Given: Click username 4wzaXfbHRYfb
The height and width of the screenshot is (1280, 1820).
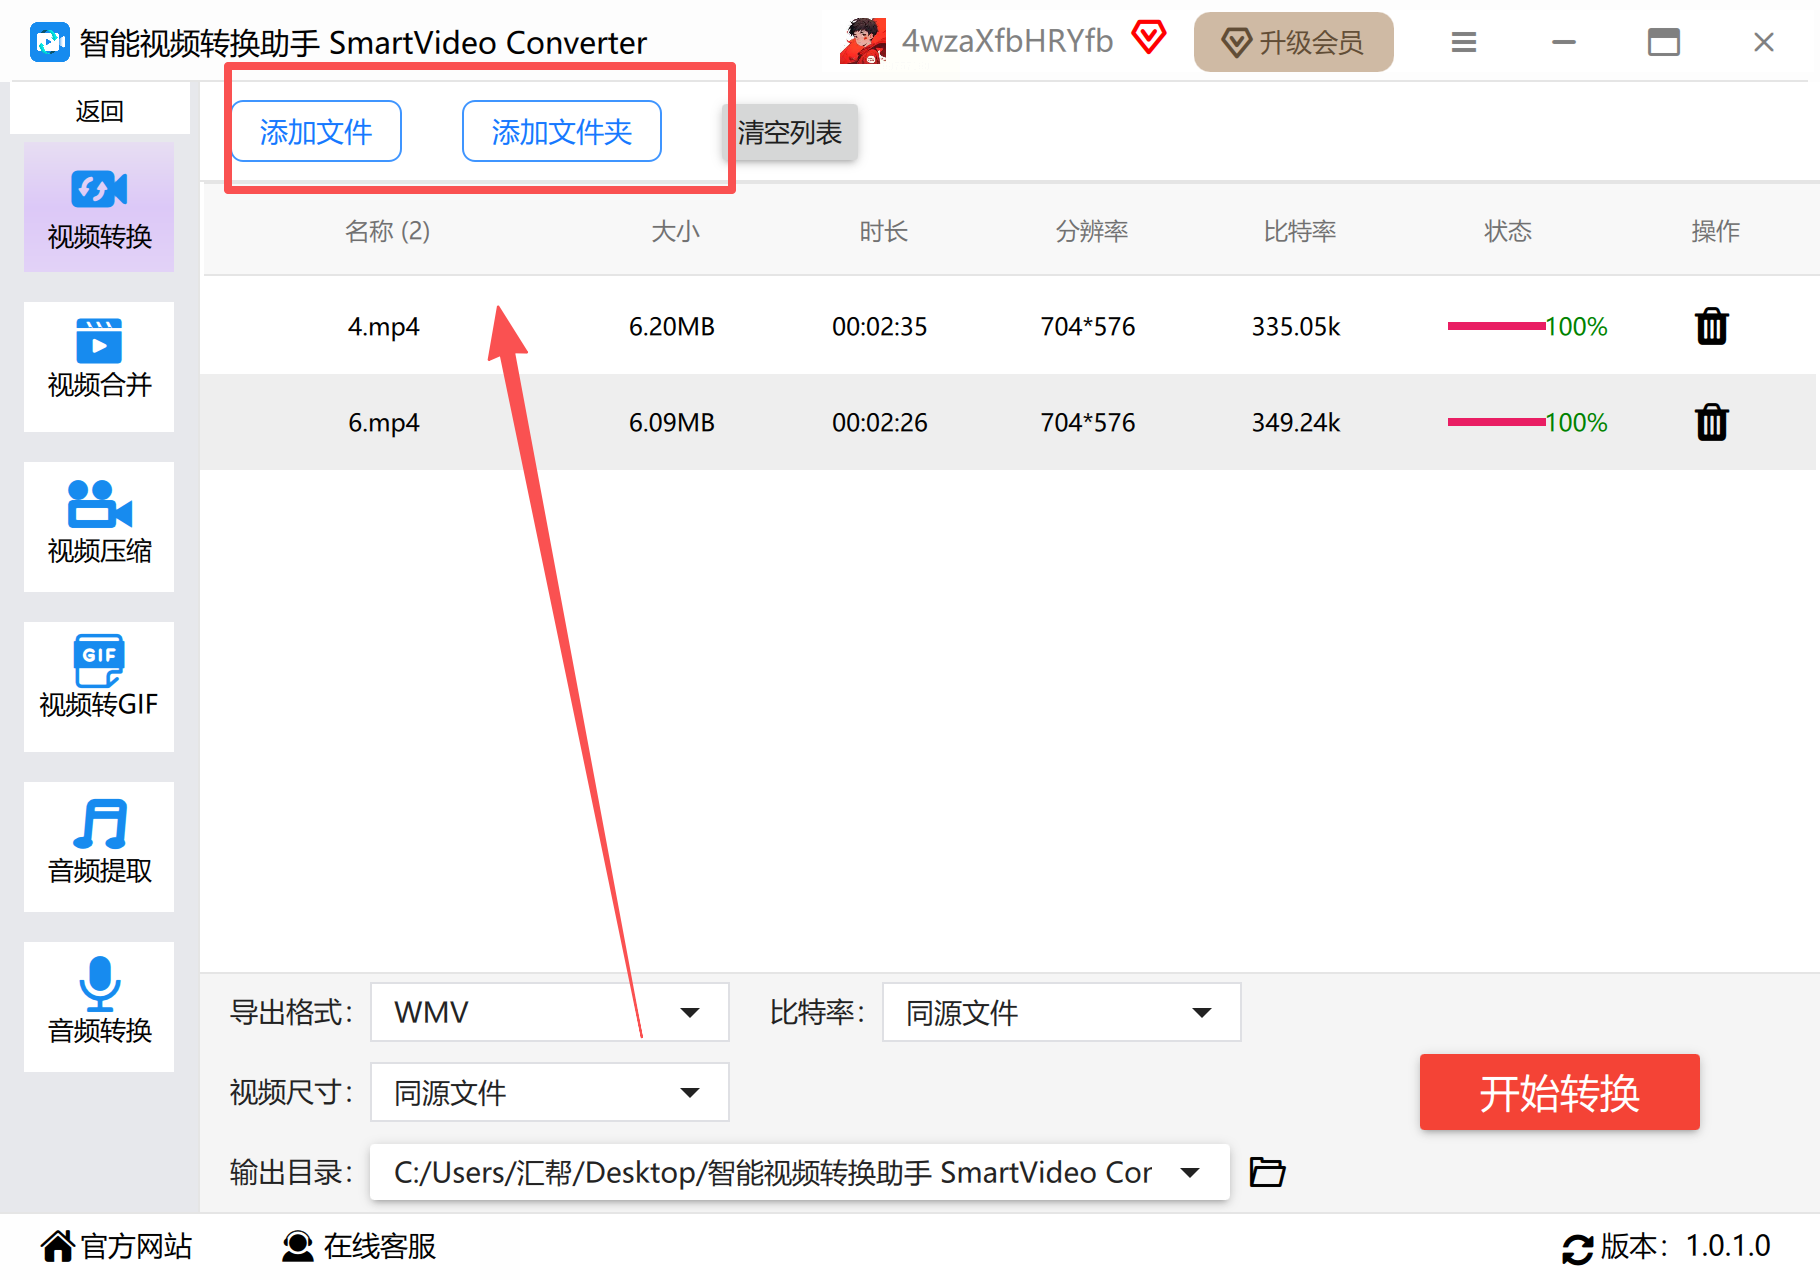Looking at the screenshot, I should [x=1007, y=41].
